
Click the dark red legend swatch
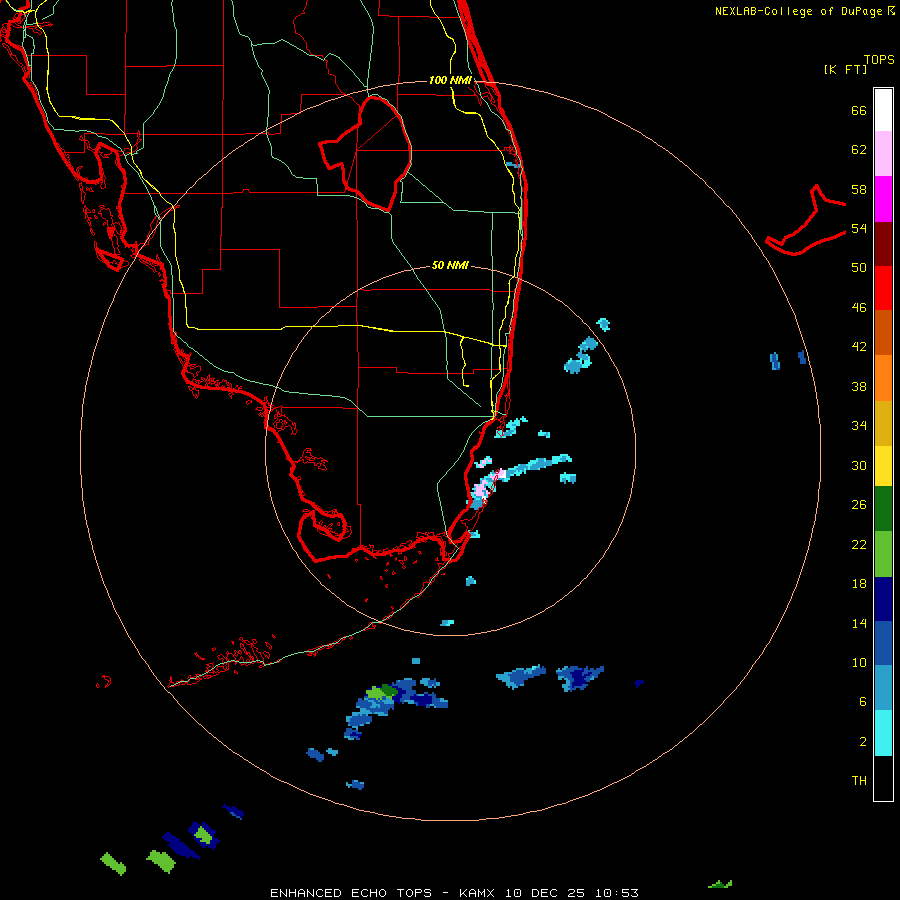point(883,243)
